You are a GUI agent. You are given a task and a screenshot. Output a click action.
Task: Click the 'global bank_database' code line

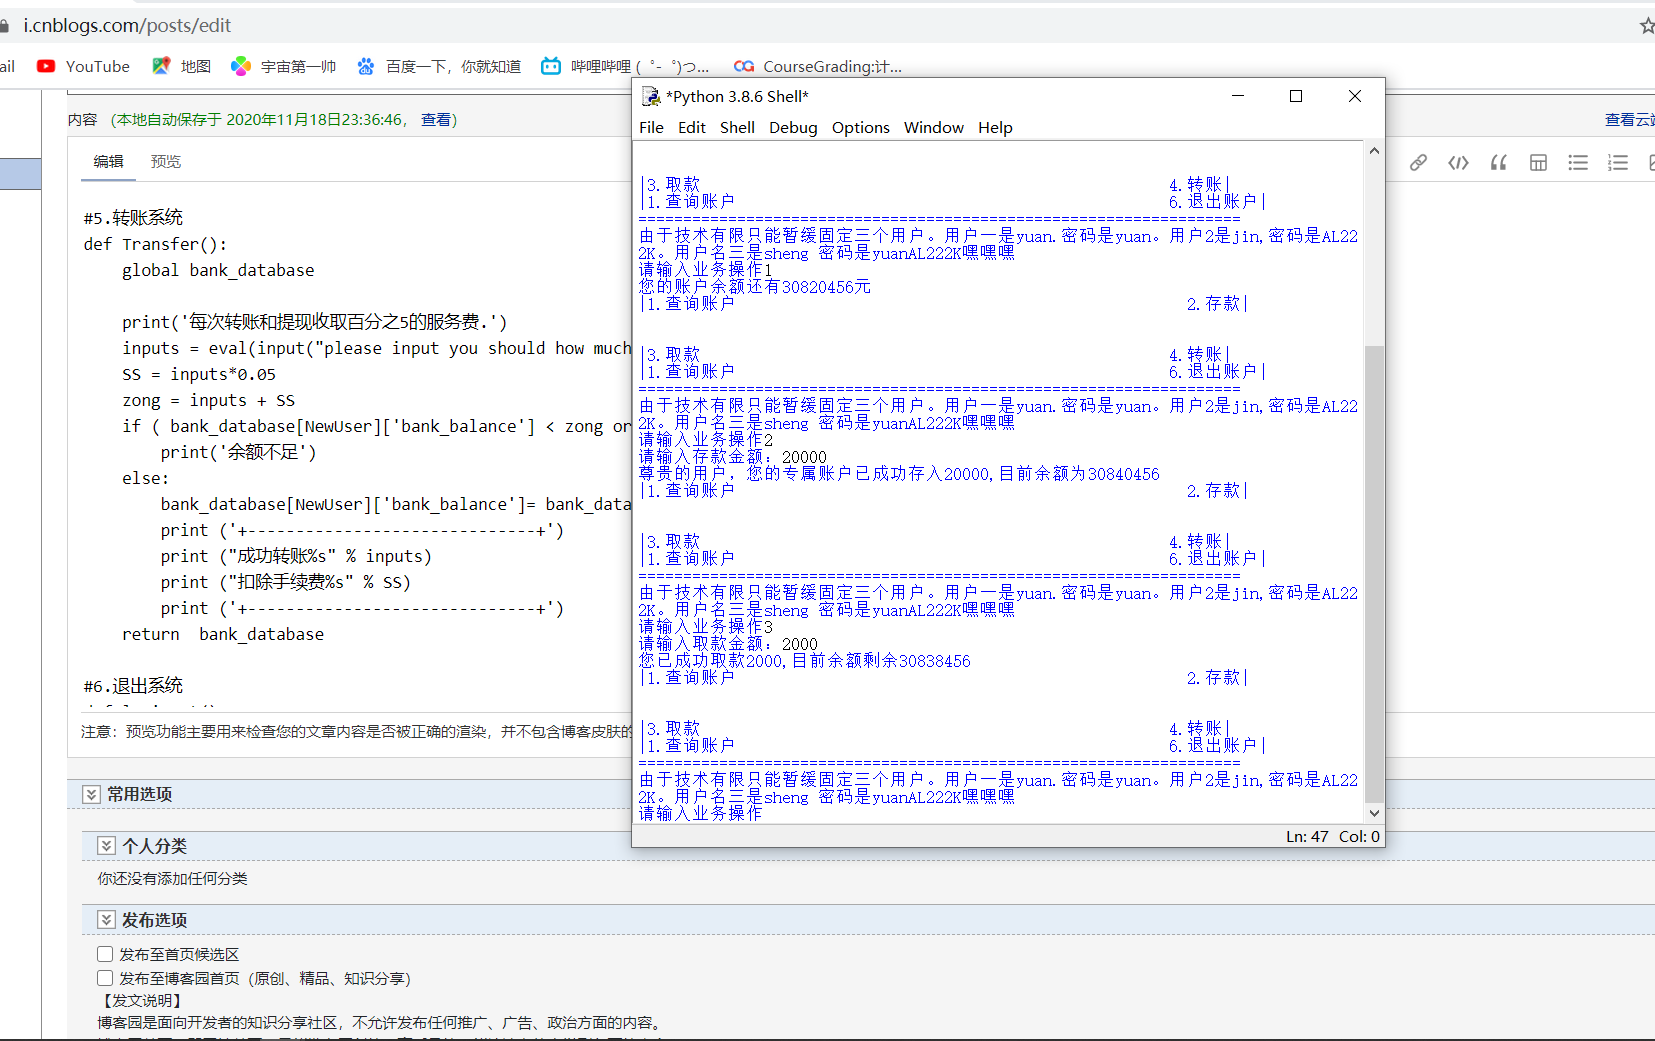(x=218, y=270)
